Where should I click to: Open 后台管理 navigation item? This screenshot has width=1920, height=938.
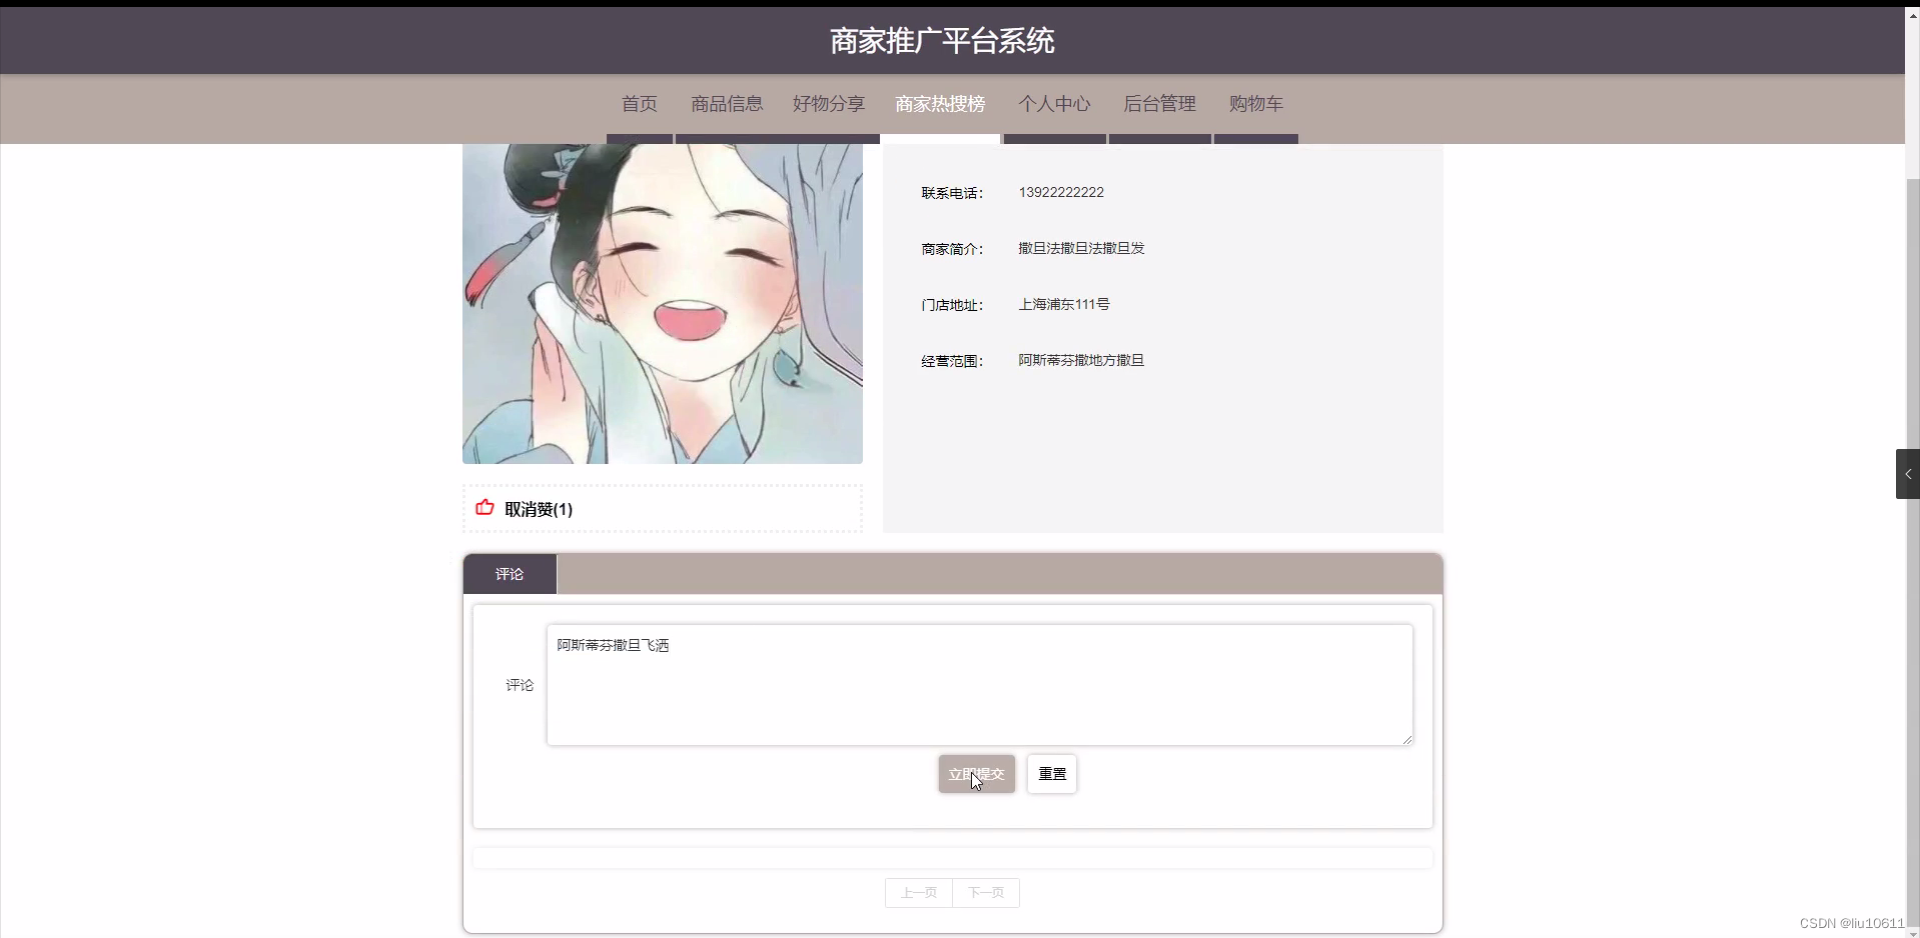coord(1160,104)
